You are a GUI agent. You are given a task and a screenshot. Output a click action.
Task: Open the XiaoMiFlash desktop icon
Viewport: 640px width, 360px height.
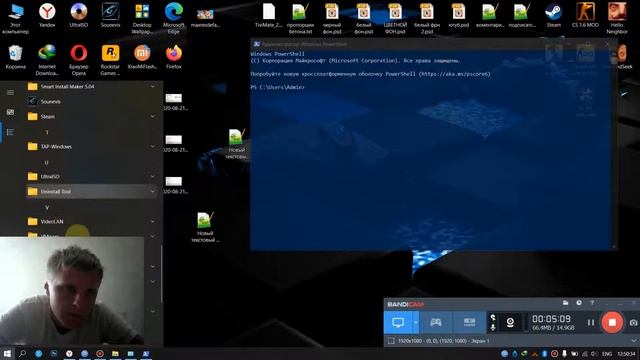click(142, 56)
